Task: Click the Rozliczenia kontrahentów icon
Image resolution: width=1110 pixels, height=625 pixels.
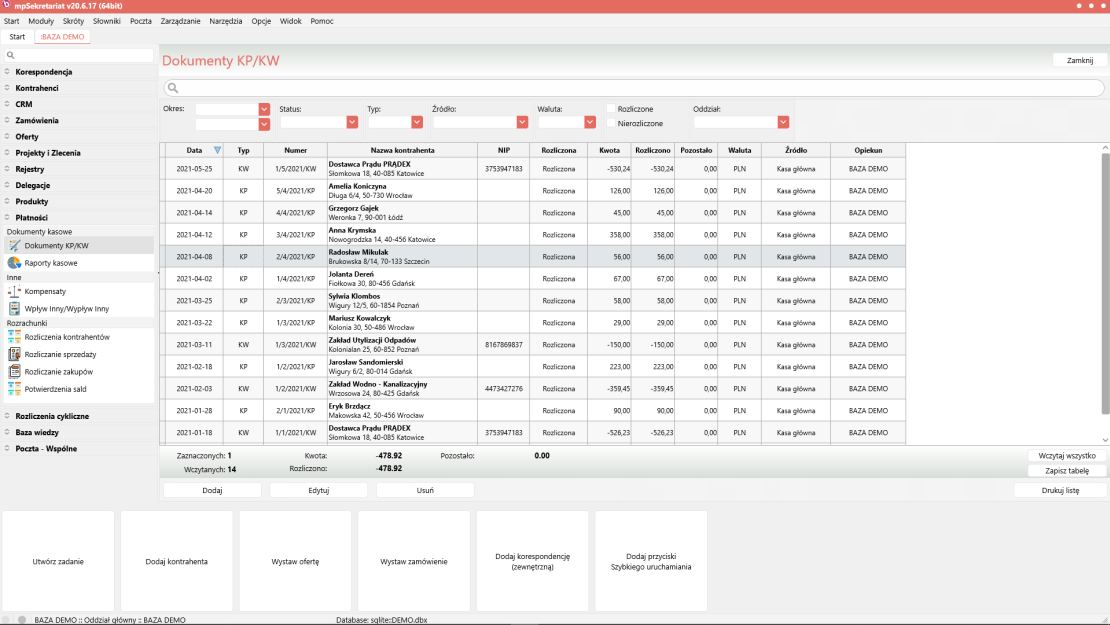Action: click(x=14, y=337)
